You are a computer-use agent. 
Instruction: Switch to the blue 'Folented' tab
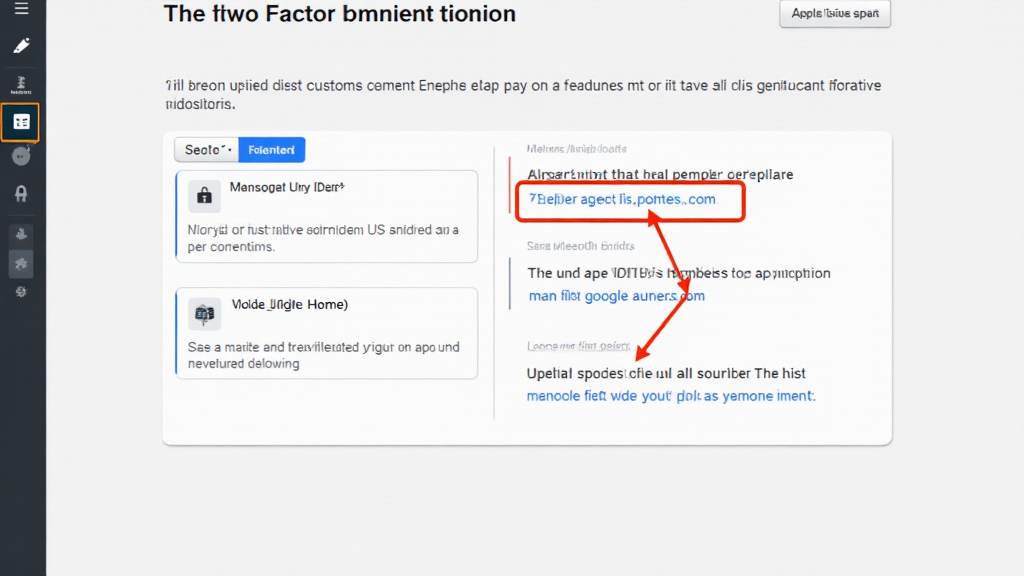pyautogui.click(x=272, y=150)
